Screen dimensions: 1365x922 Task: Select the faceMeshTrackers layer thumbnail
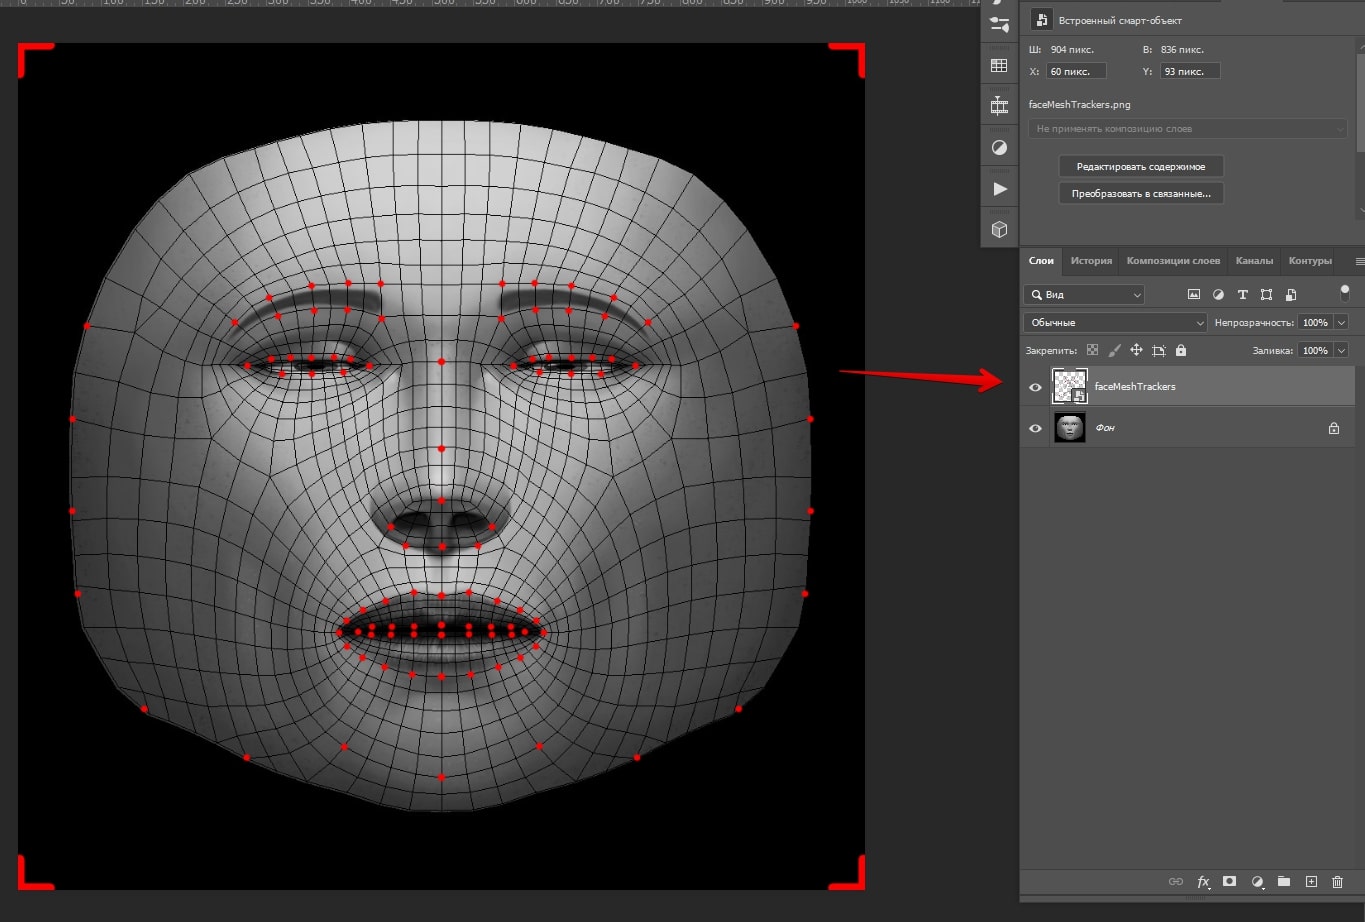(x=1070, y=386)
